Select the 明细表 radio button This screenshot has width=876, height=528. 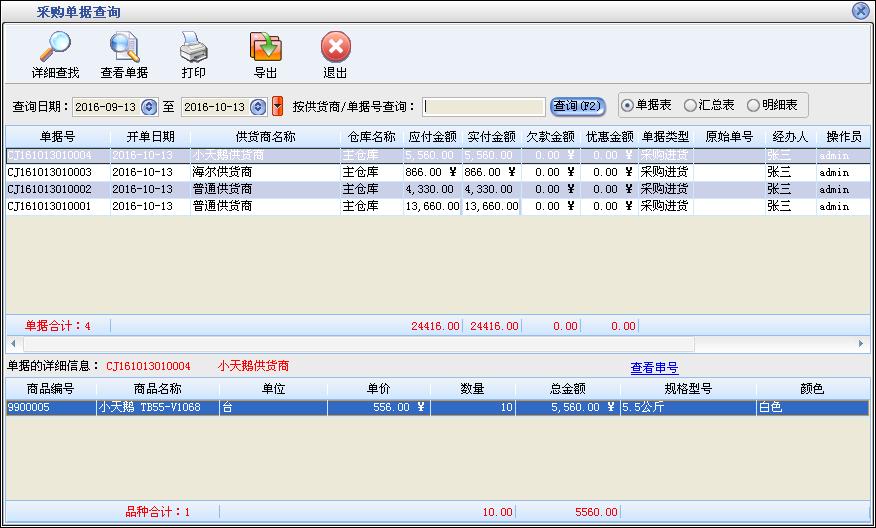[752, 105]
